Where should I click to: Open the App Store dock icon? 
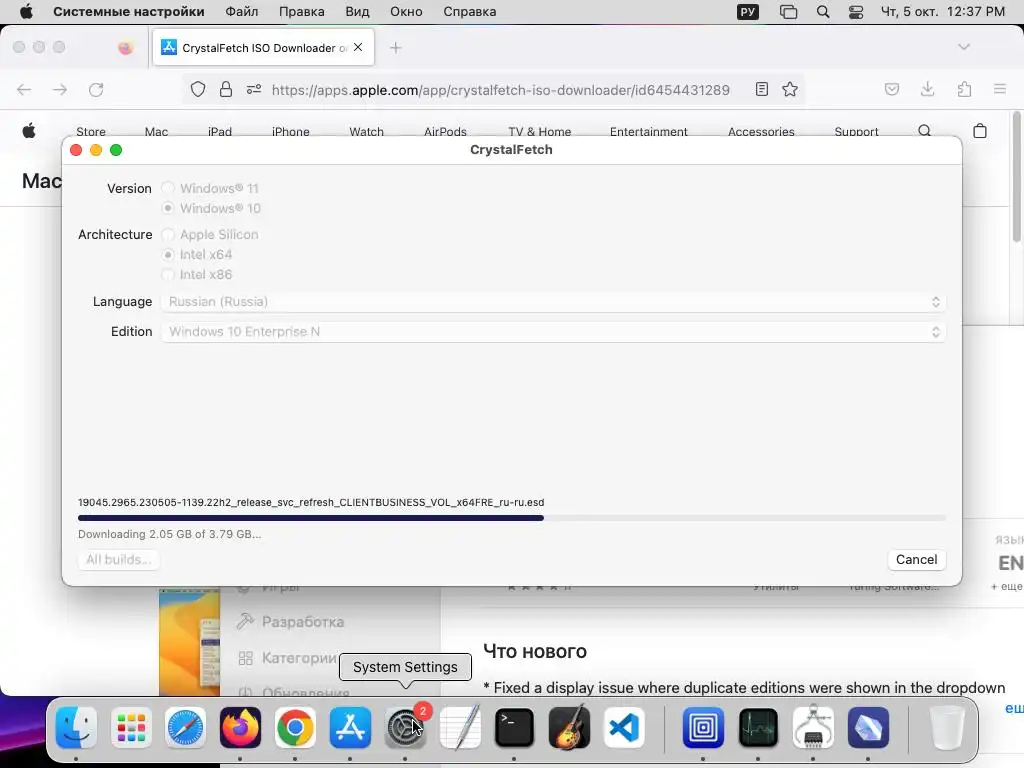pyautogui.click(x=350, y=727)
